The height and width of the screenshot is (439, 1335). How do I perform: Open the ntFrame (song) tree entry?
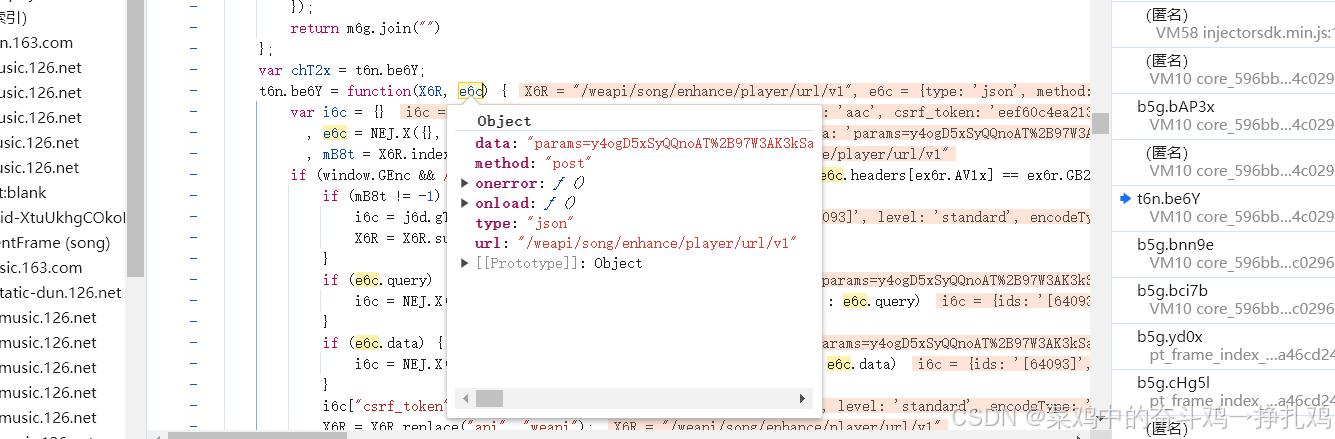tap(55, 242)
